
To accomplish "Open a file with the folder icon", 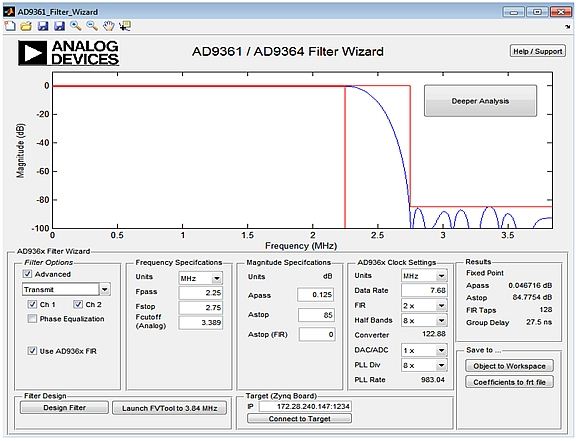I will (26, 26).
